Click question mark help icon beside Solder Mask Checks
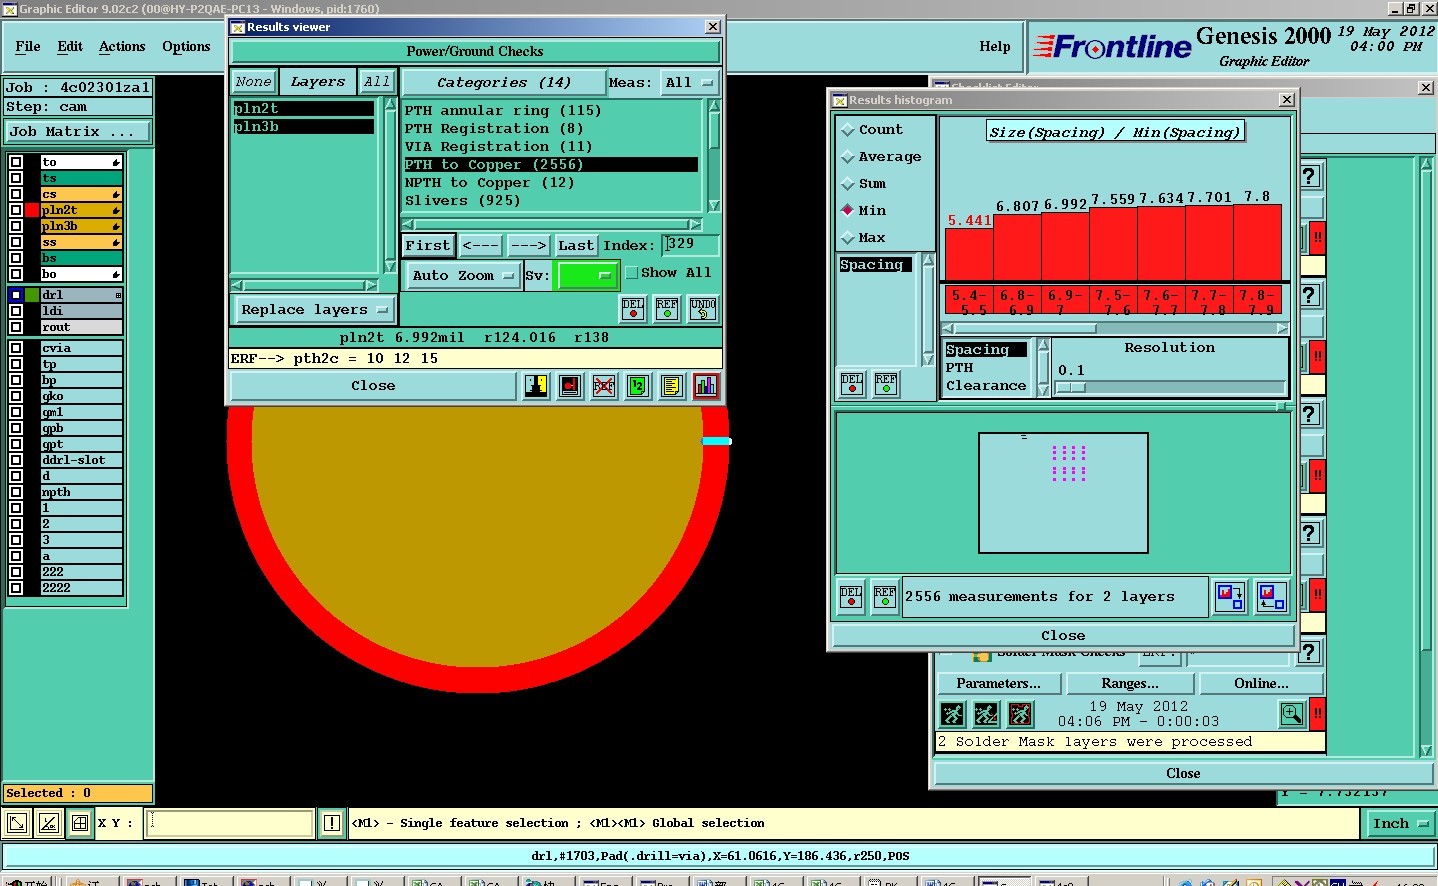This screenshot has height=886, width=1438. (1310, 653)
